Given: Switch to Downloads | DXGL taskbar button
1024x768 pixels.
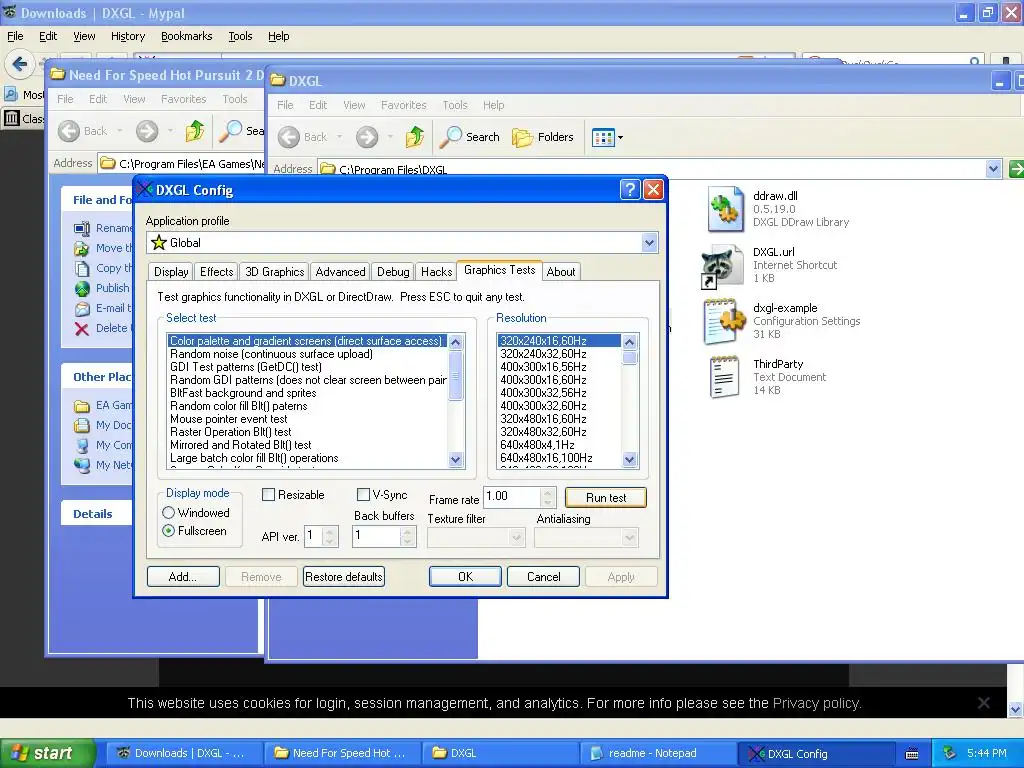Looking at the screenshot, I should coord(185,753).
